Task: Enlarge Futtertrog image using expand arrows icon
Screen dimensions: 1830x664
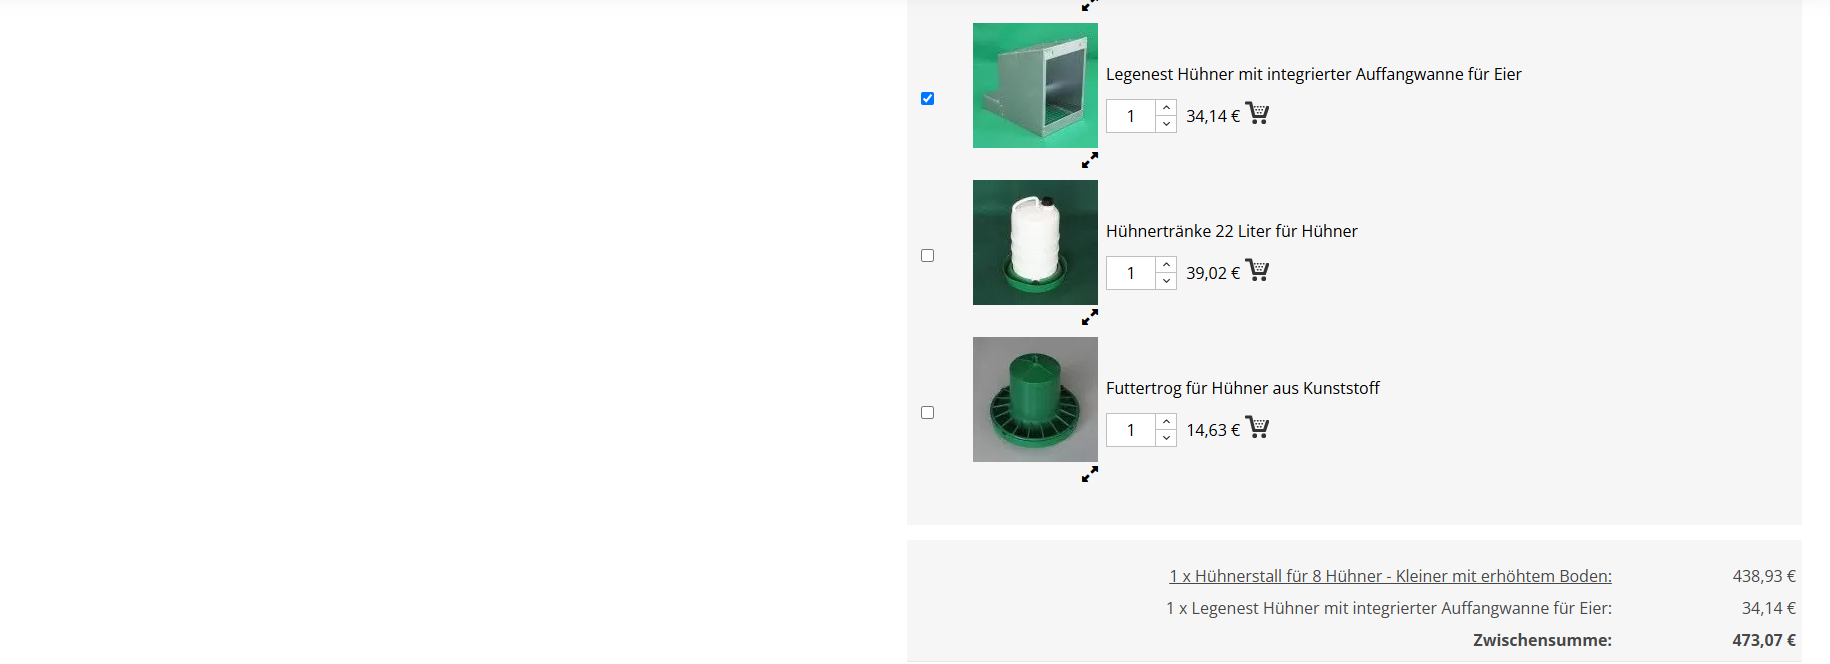Action: tap(1090, 474)
